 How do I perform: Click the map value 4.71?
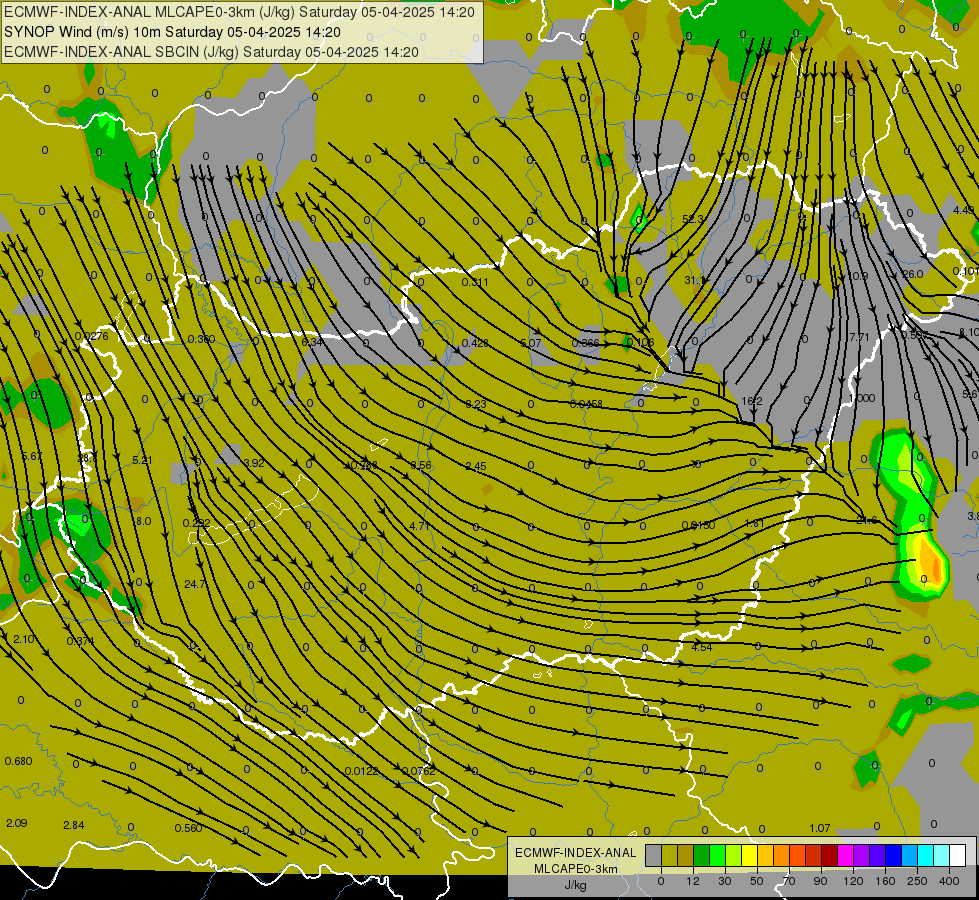[420, 526]
